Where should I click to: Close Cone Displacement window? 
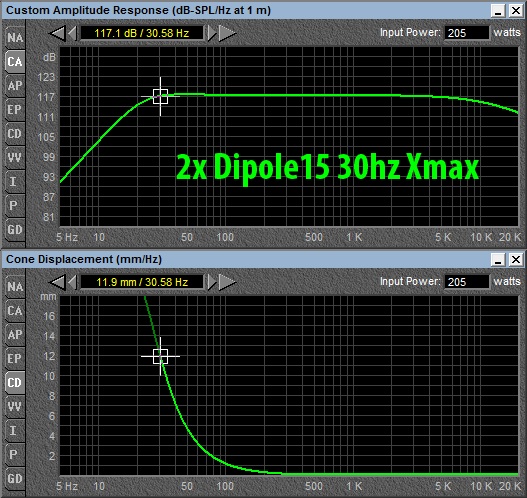[516, 260]
